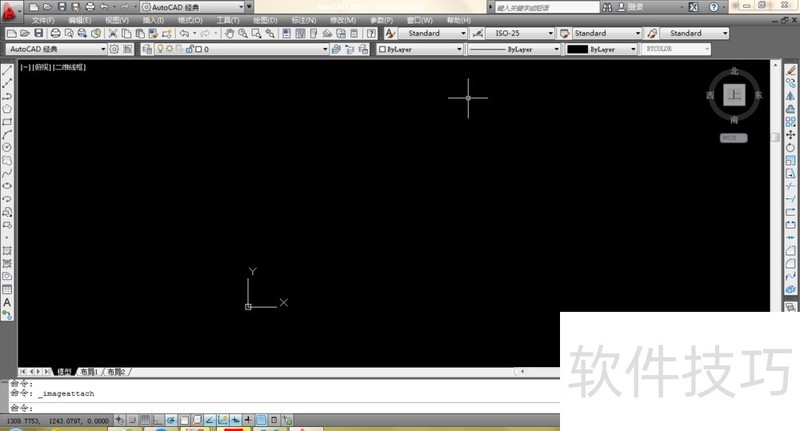The height and width of the screenshot is (431, 800).
Task: Open Layer Properties Manager icon
Action: click(x=147, y=49)
